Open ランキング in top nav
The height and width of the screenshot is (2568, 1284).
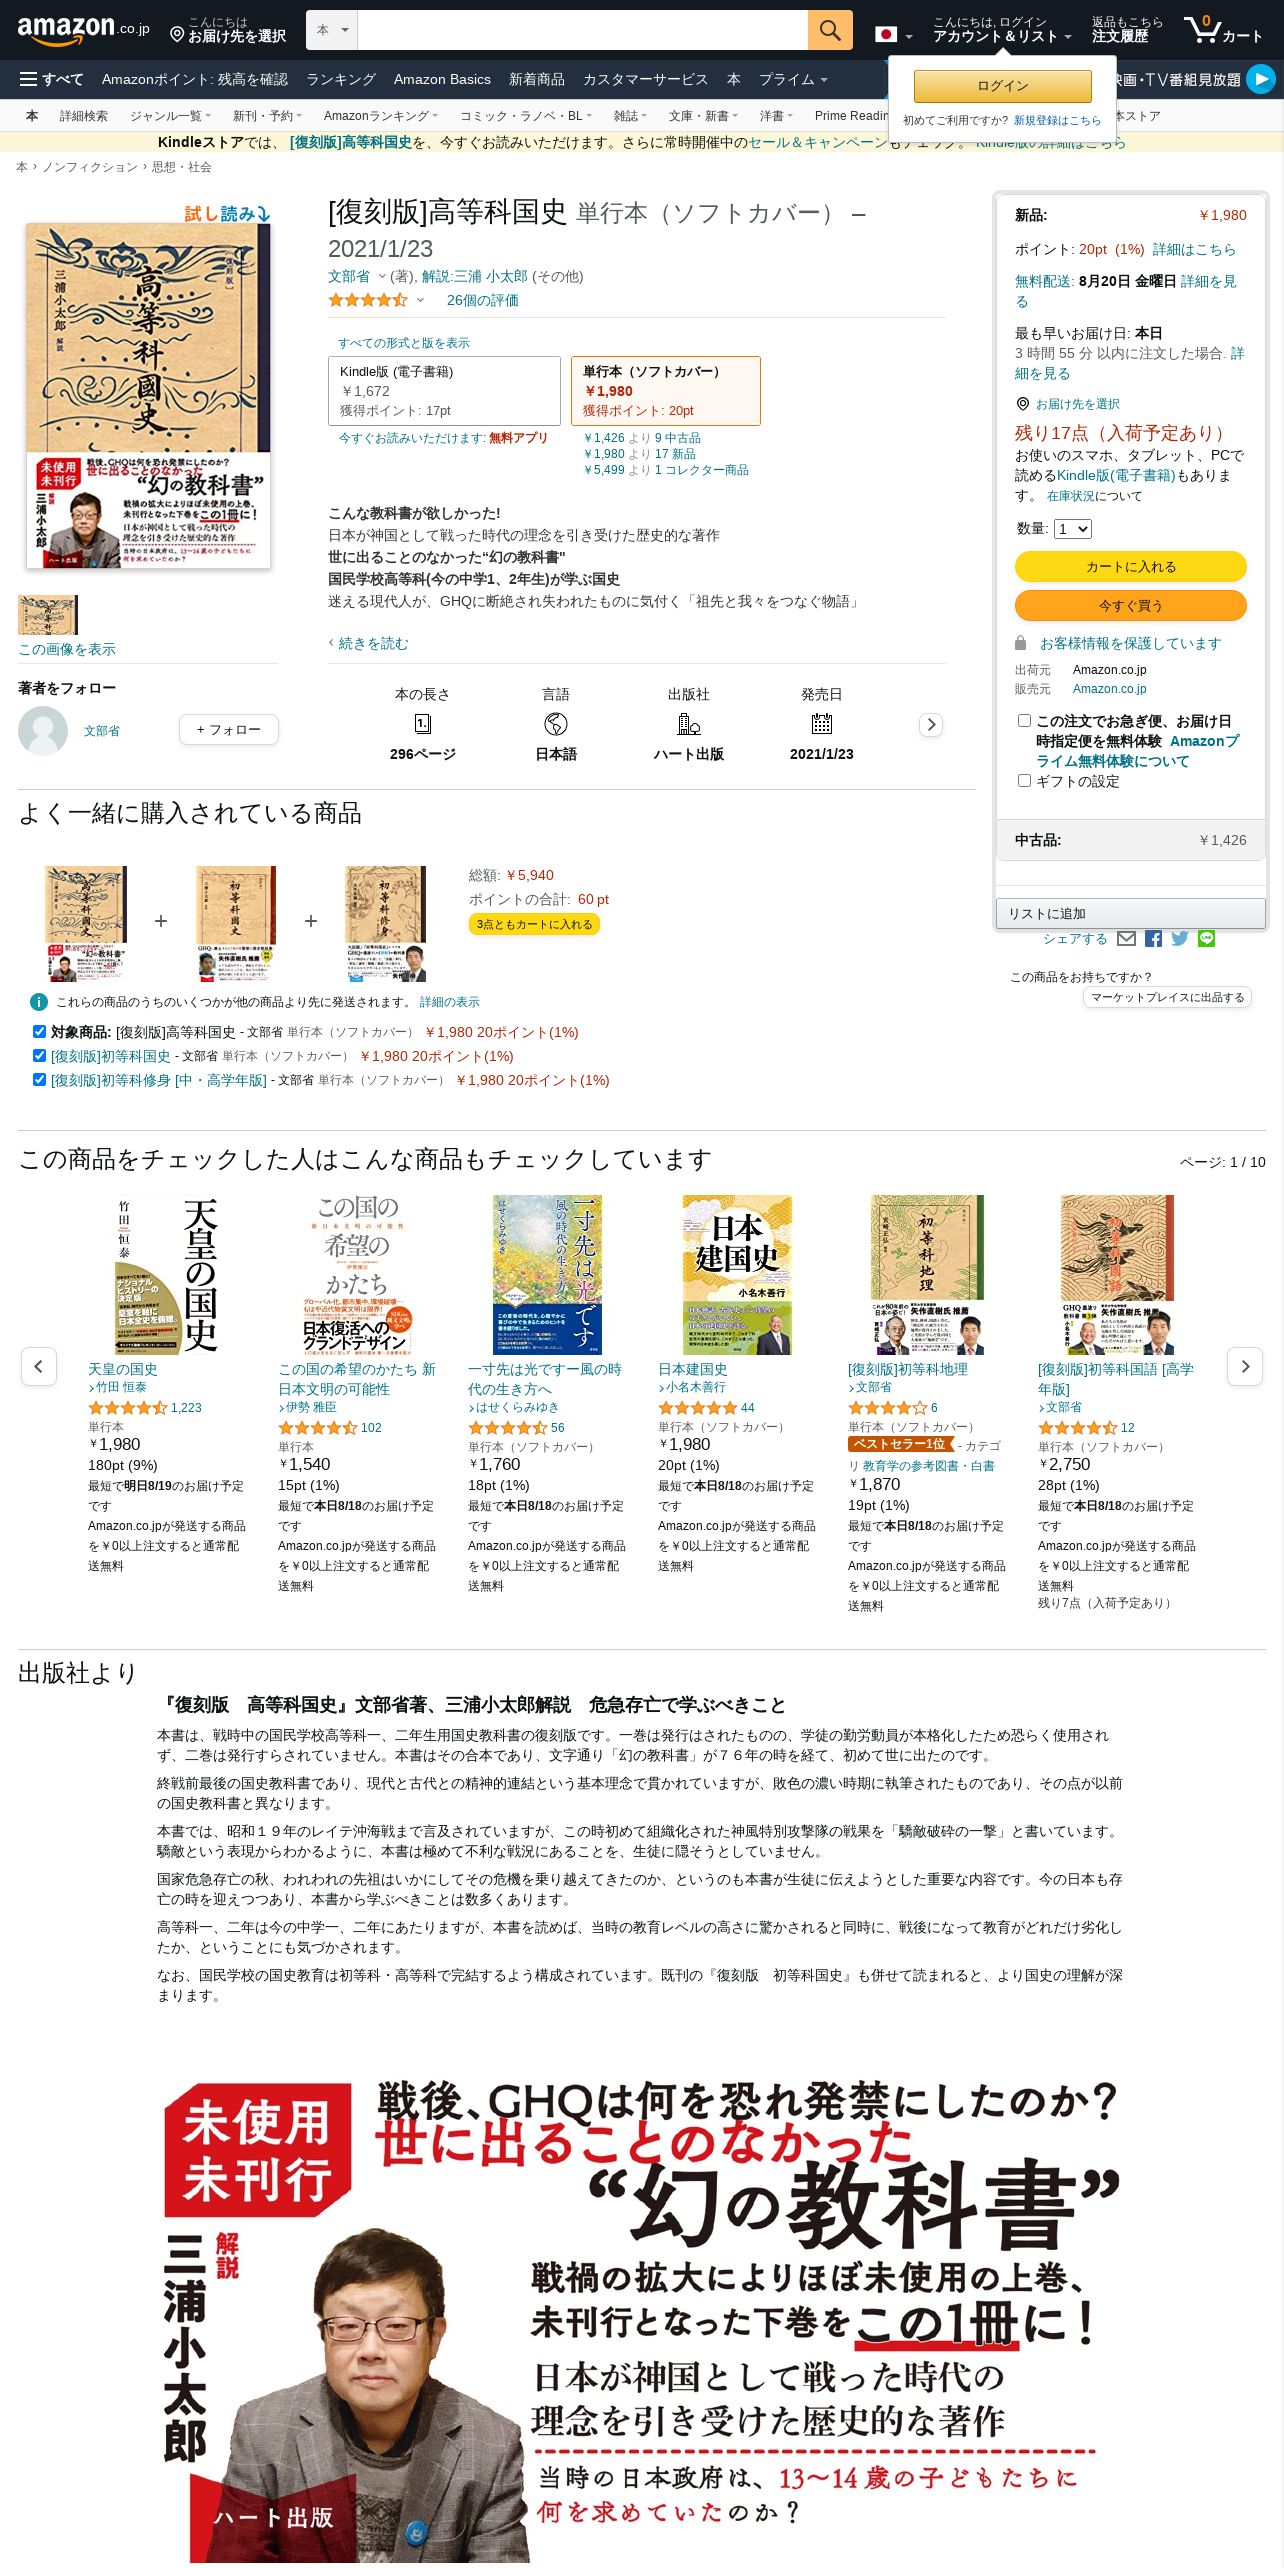point(341,79)
